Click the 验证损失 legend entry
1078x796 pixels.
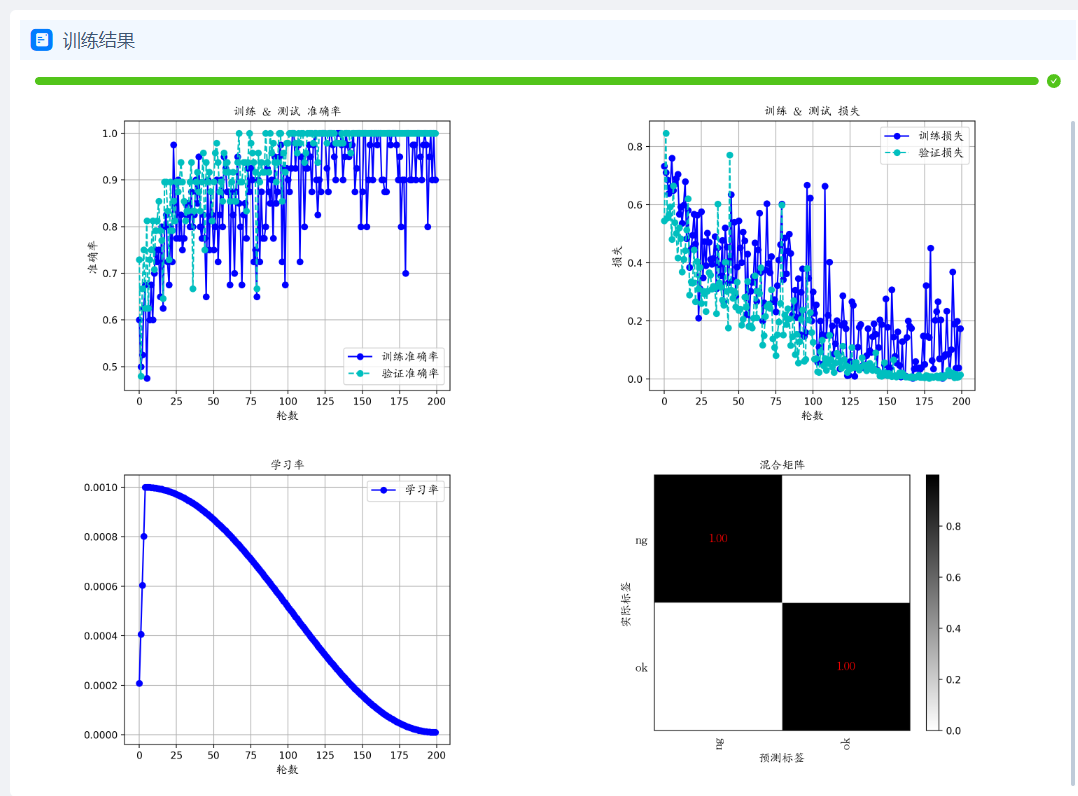pos(925,153)
